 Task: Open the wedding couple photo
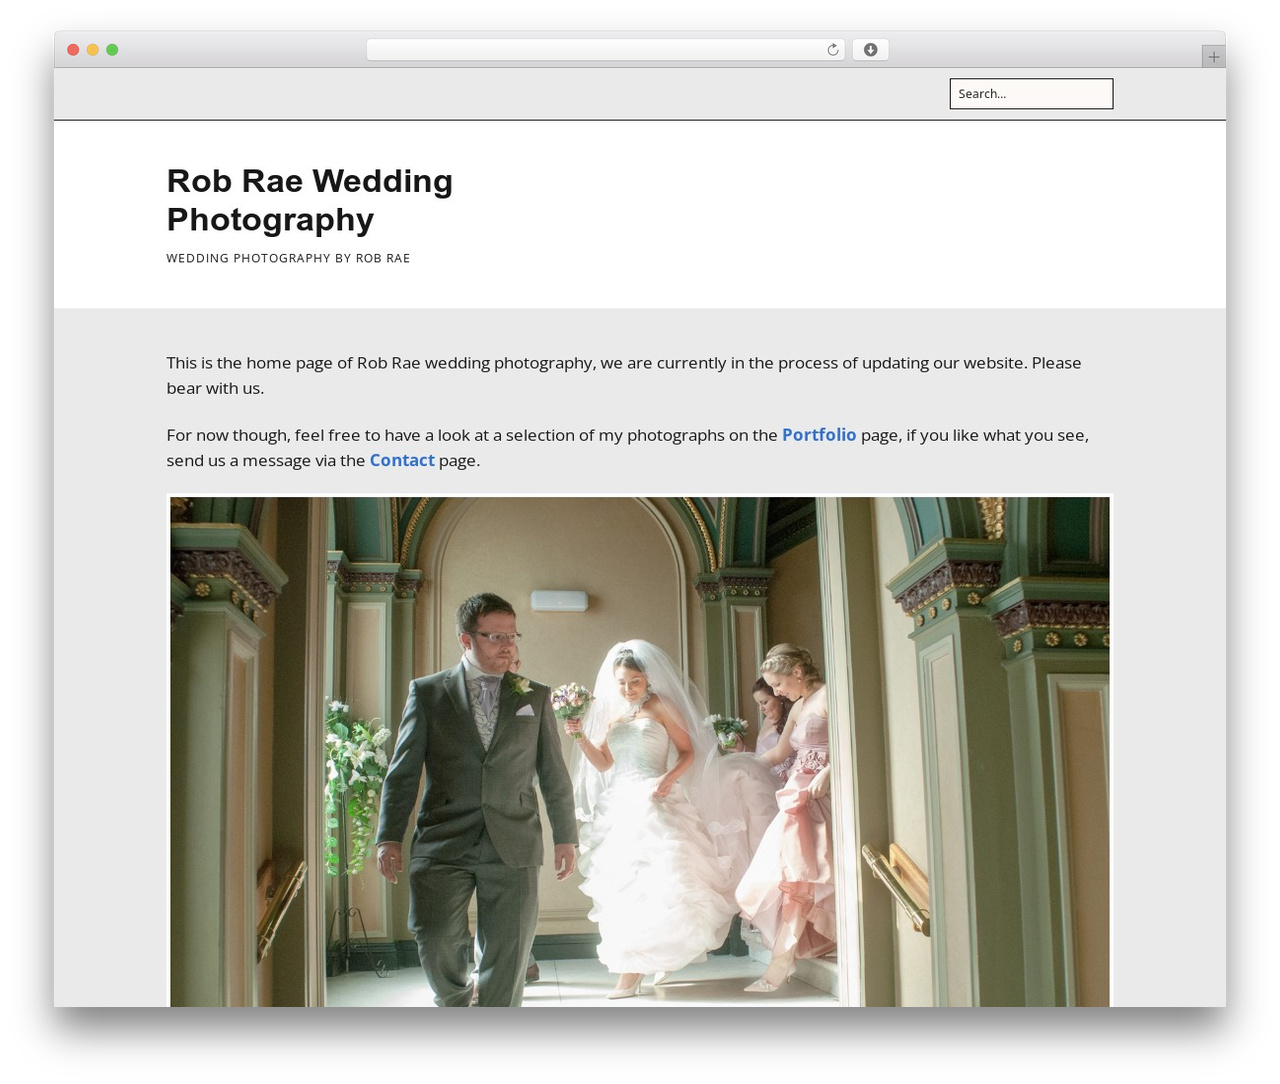tap(640, 751)
